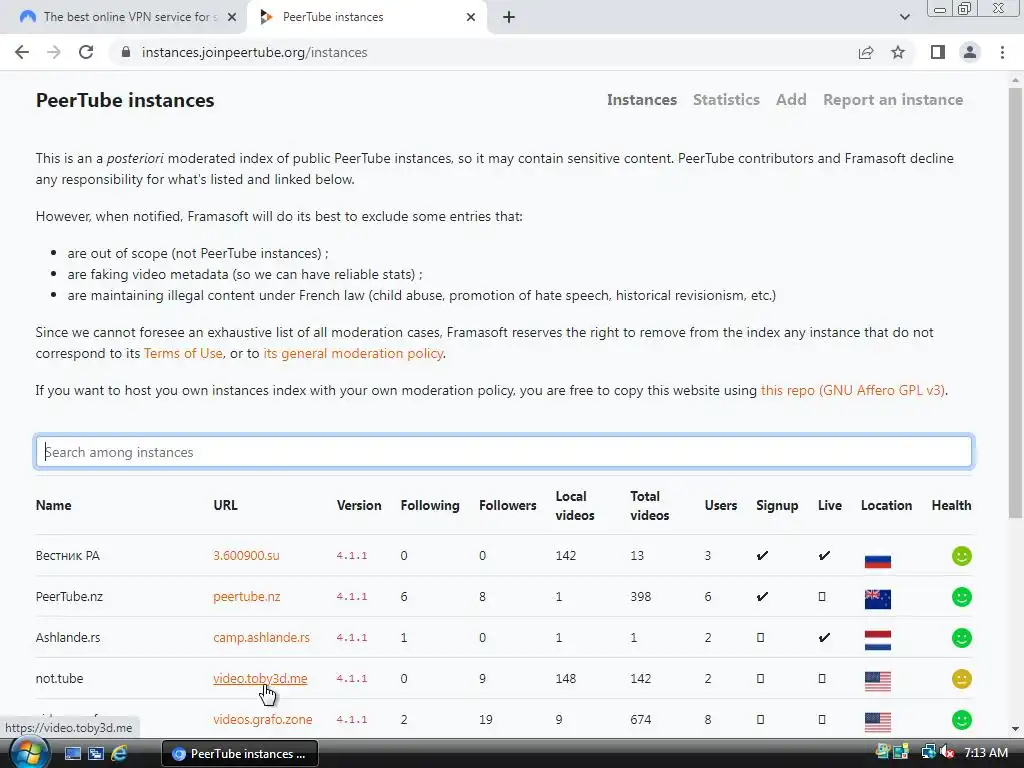Open the camp.ashlande.rs instance link
This screenshot has width=1024, height=768.
[261, 637]
